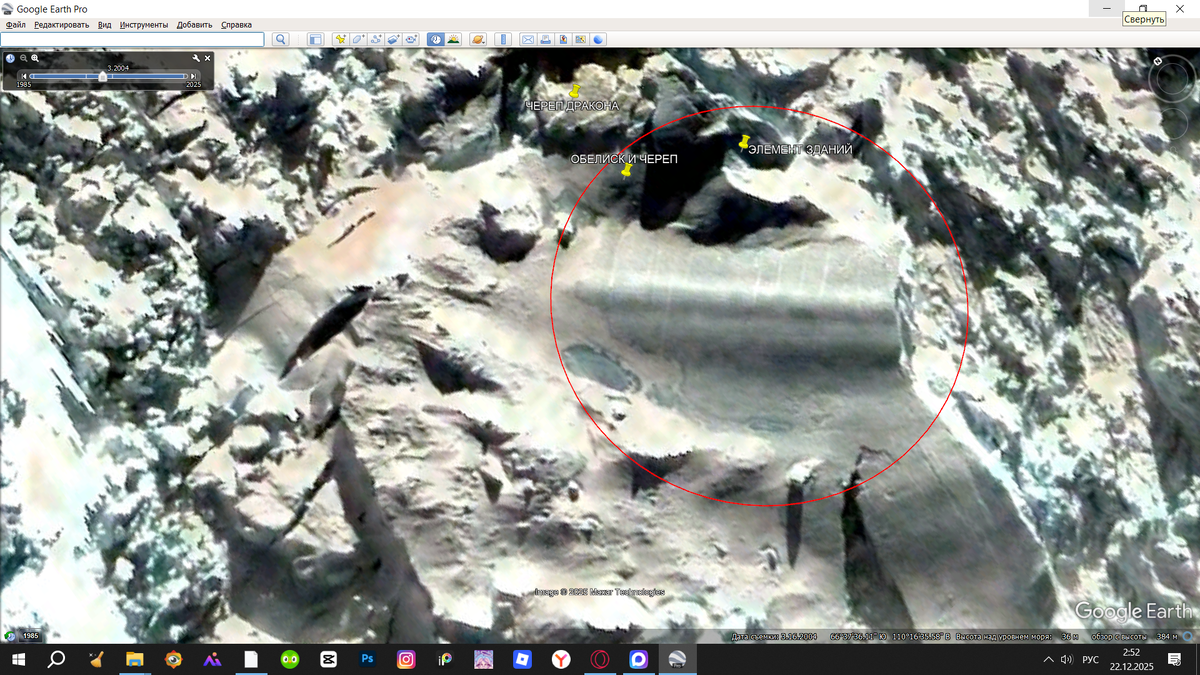
Task: Open the clock showing 2:52
Action: coord(1131,659)
